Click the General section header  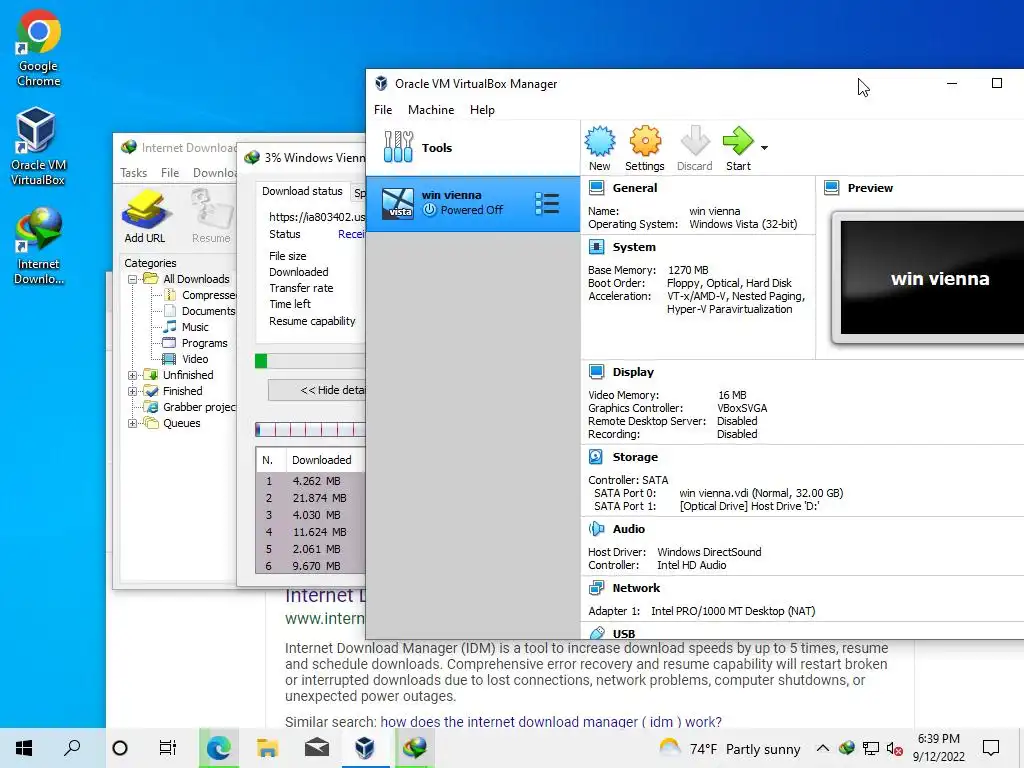(x=635, y=188)
